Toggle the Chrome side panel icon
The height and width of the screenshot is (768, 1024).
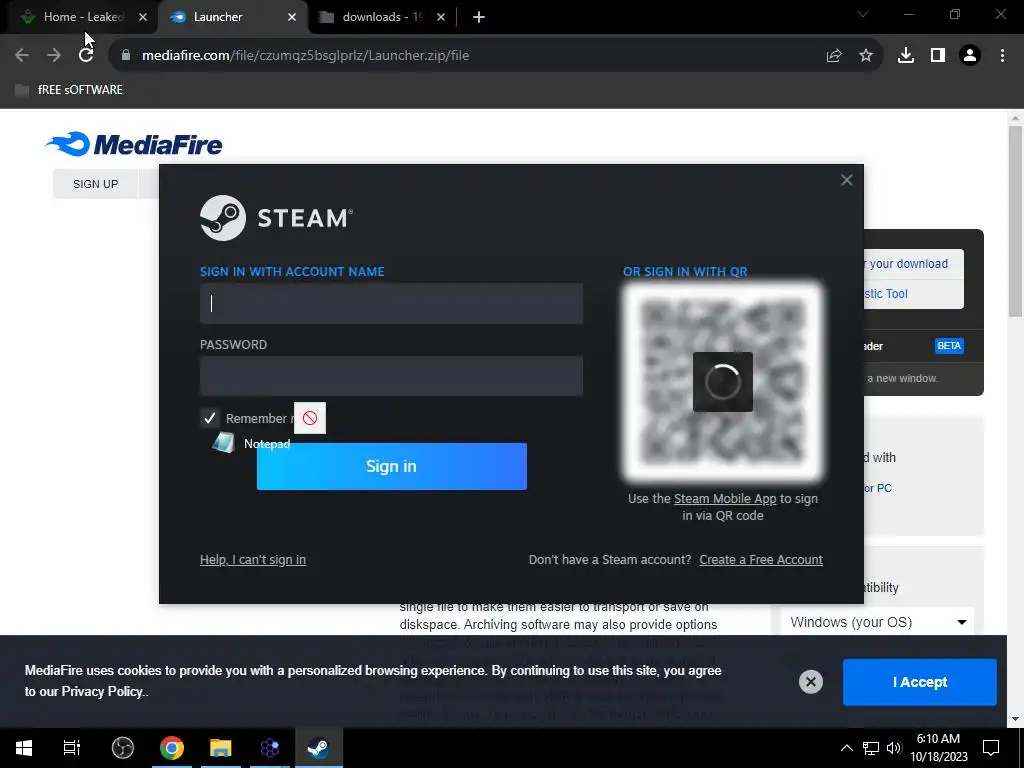(x=938, y=56)
